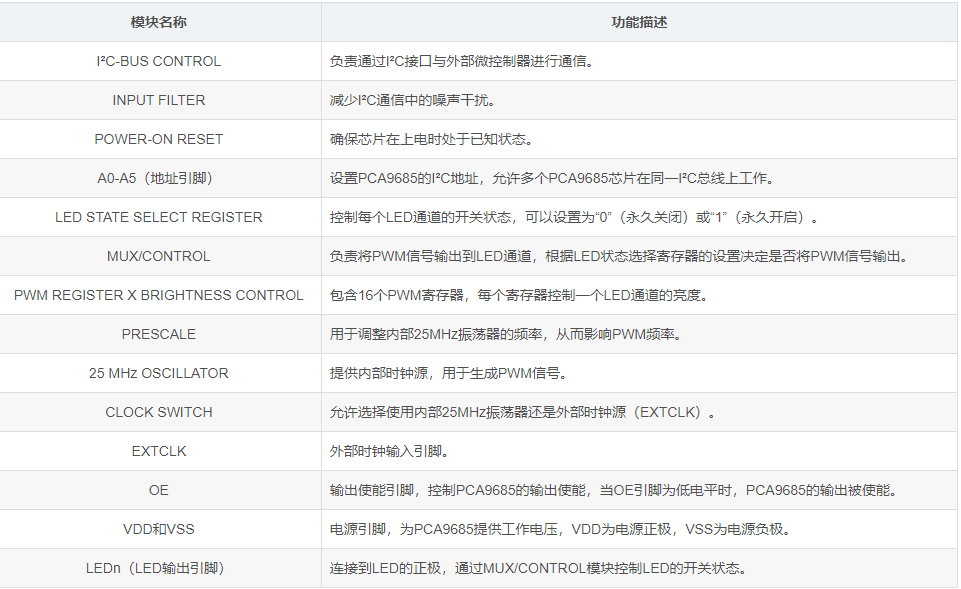The width and height of the screenshot is (961, 589).
Task: Click description starting with 设置PCA9685的I²C地址
Action: pos(553,178)
